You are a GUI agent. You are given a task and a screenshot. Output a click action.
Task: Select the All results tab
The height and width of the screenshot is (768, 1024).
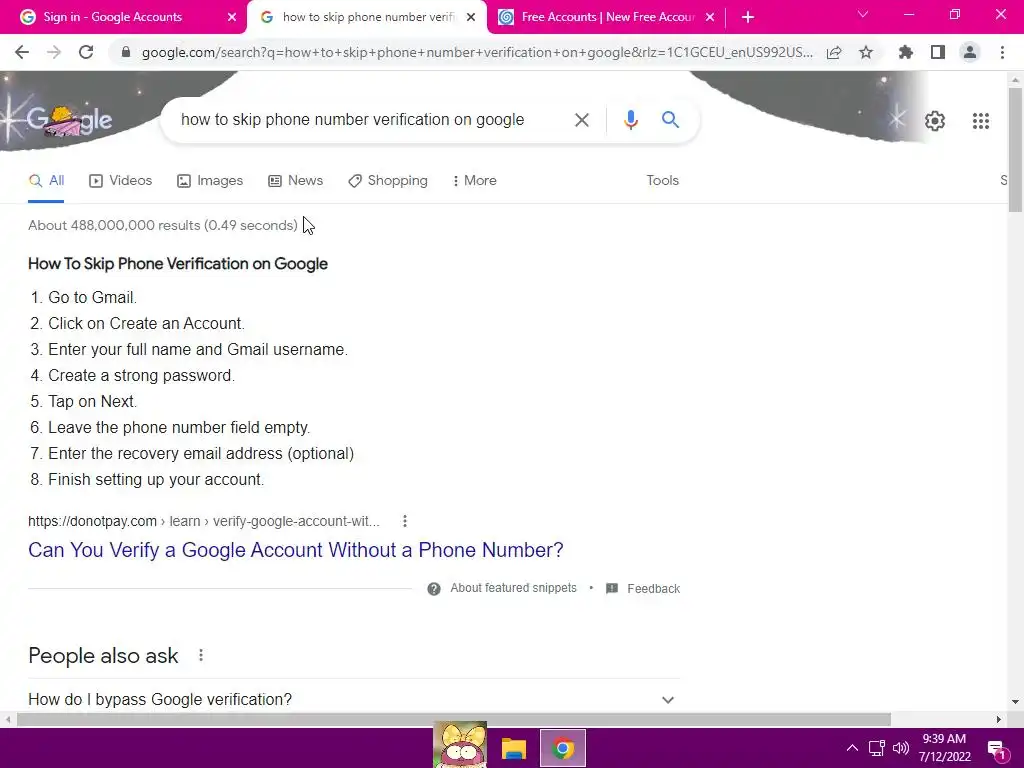[46, 181]
